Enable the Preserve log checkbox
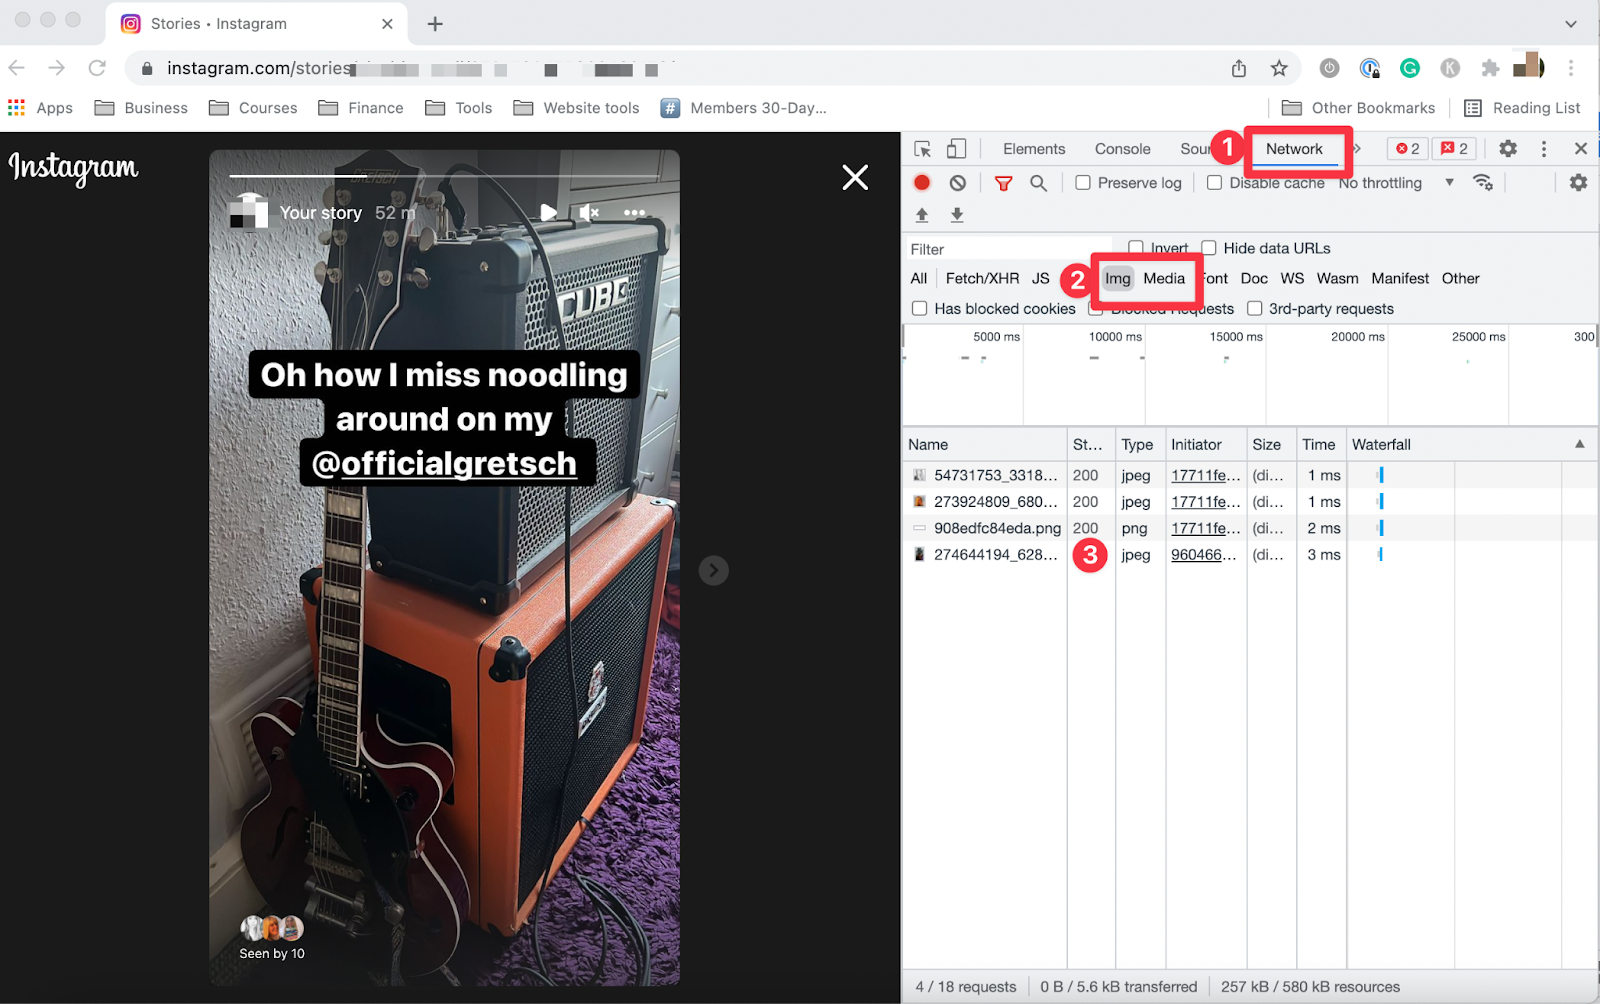The image size is (1600, 1004). point(1083,183)
